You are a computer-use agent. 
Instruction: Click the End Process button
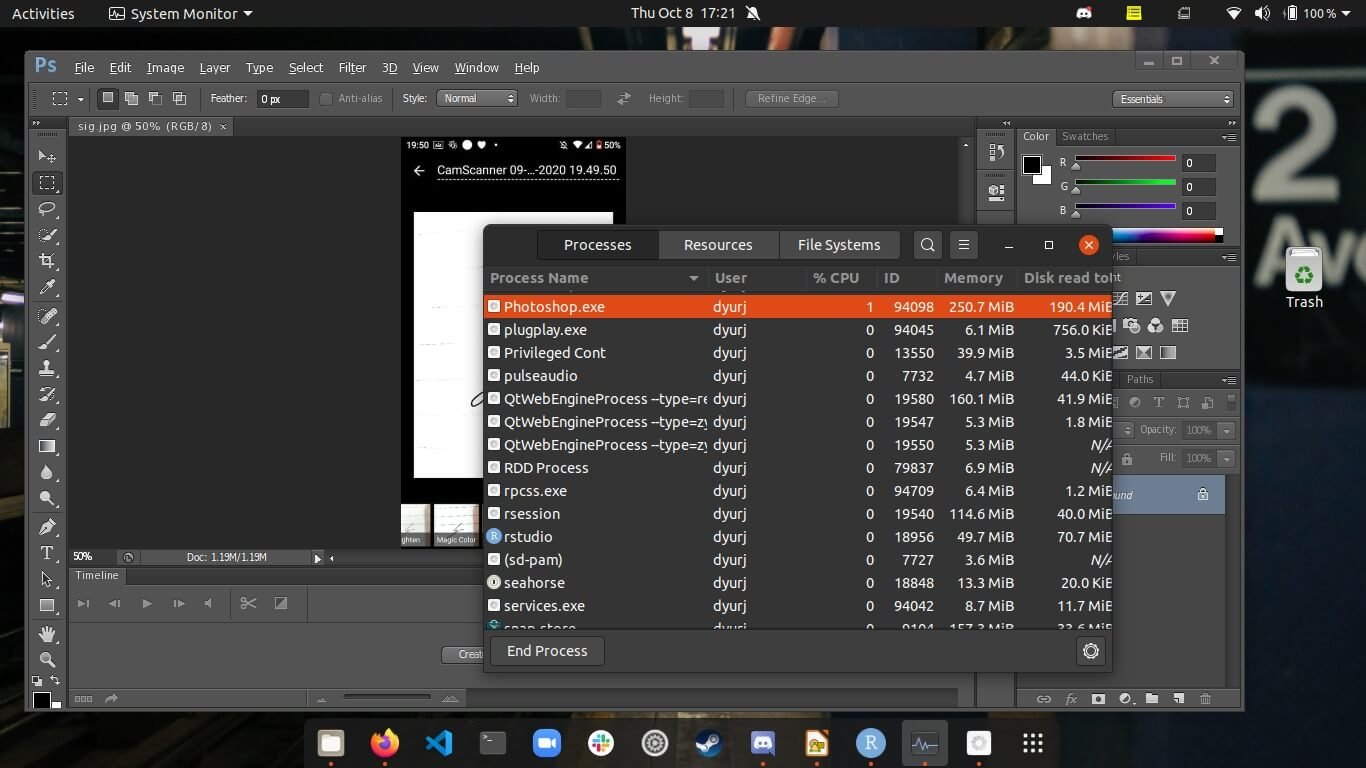pos(547,651)
